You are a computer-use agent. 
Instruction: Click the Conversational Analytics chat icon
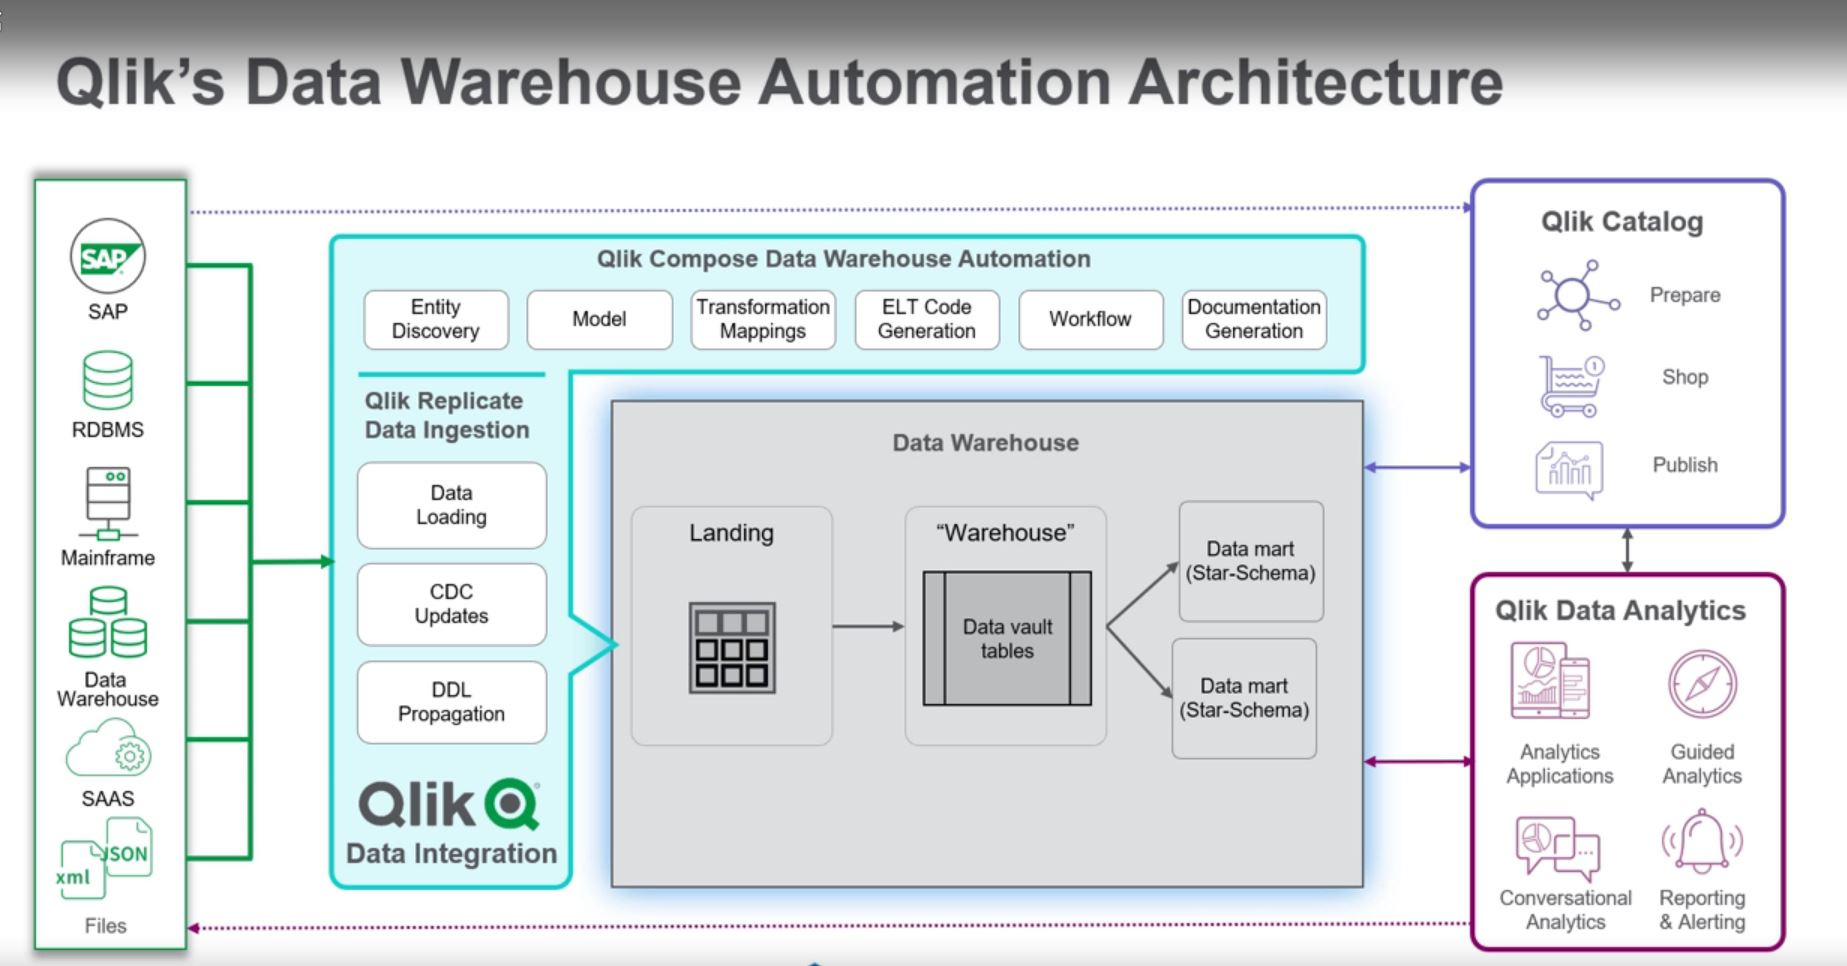click(x=1557, y=848)
